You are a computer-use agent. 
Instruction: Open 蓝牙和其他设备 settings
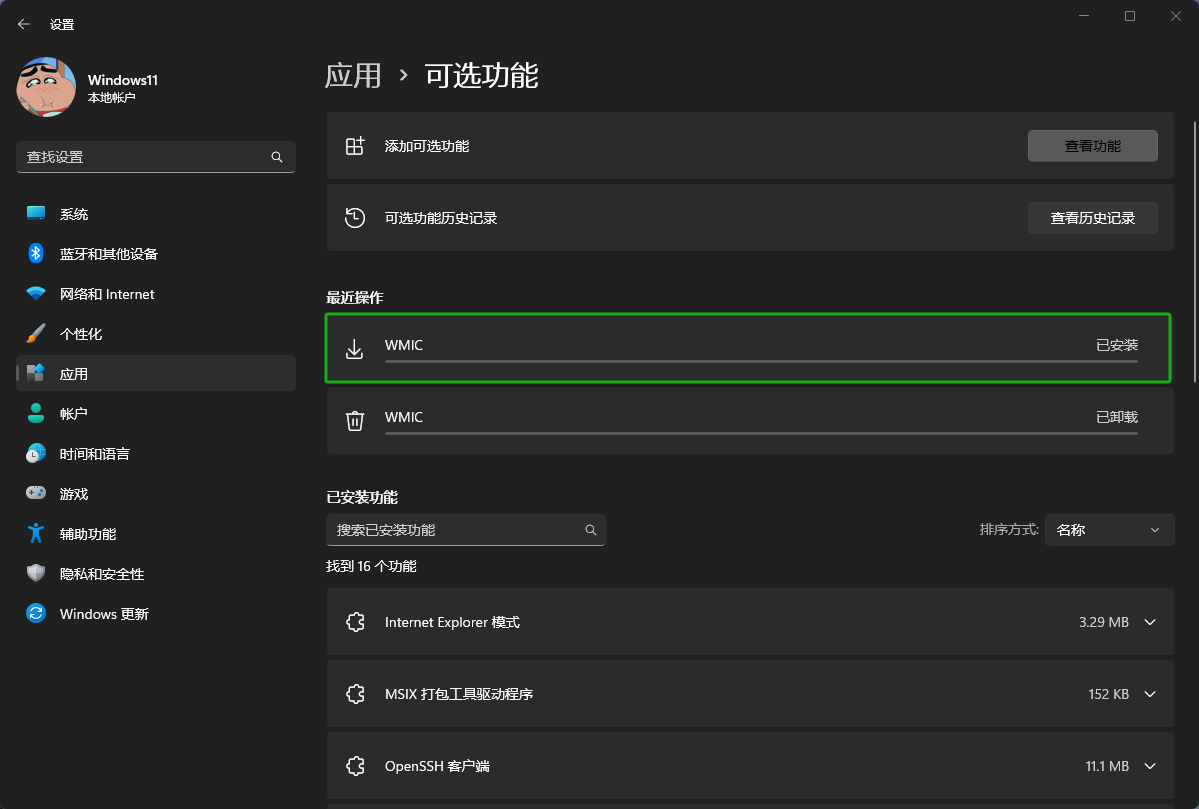pos(108,254)
